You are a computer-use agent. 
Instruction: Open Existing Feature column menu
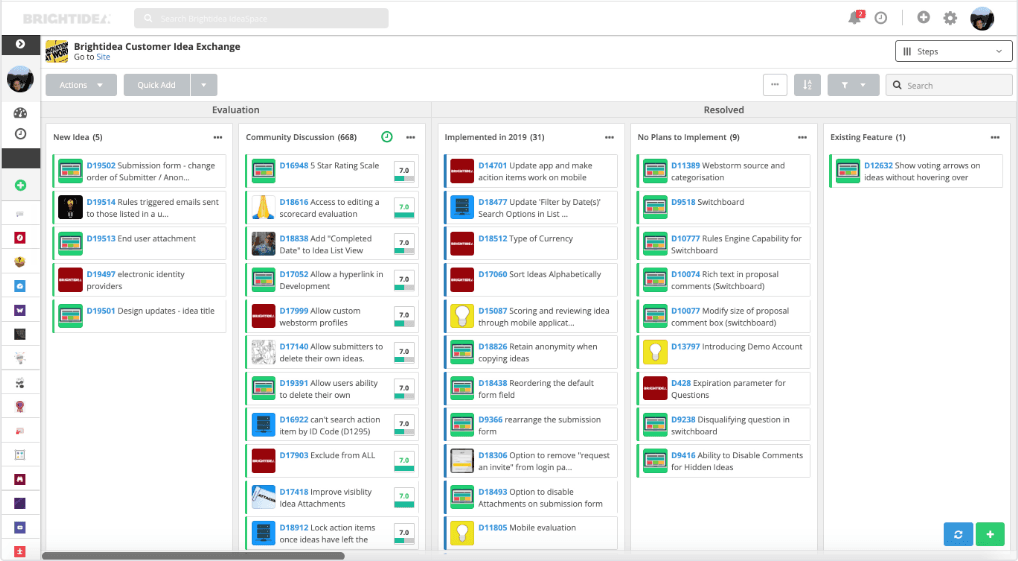point(995,137)
